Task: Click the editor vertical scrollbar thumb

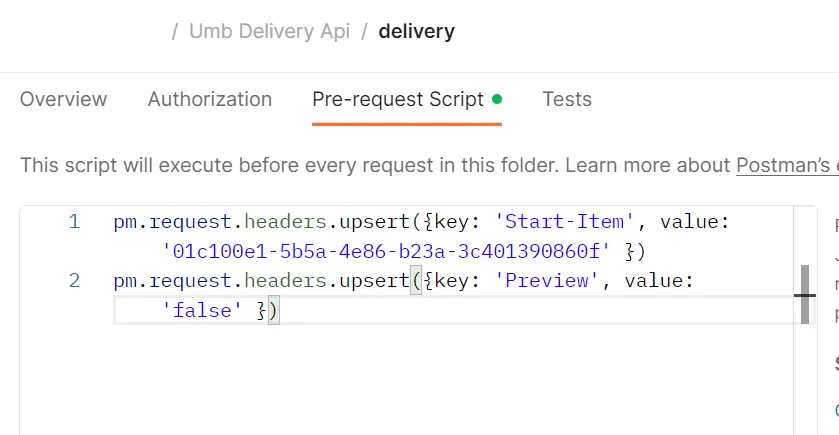Action: [805, 294]
